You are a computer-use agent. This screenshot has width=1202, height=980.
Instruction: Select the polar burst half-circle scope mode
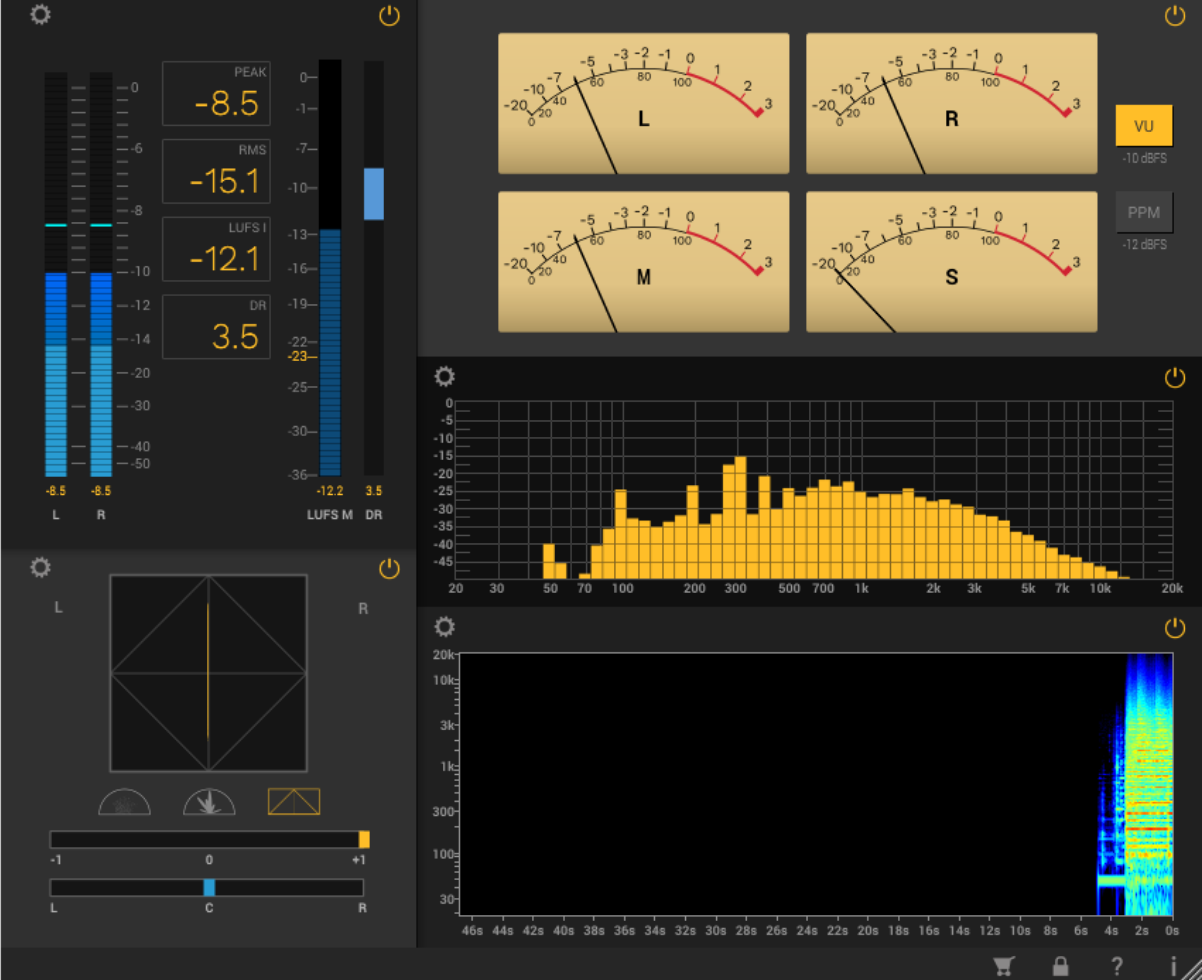tap(209, 801)
